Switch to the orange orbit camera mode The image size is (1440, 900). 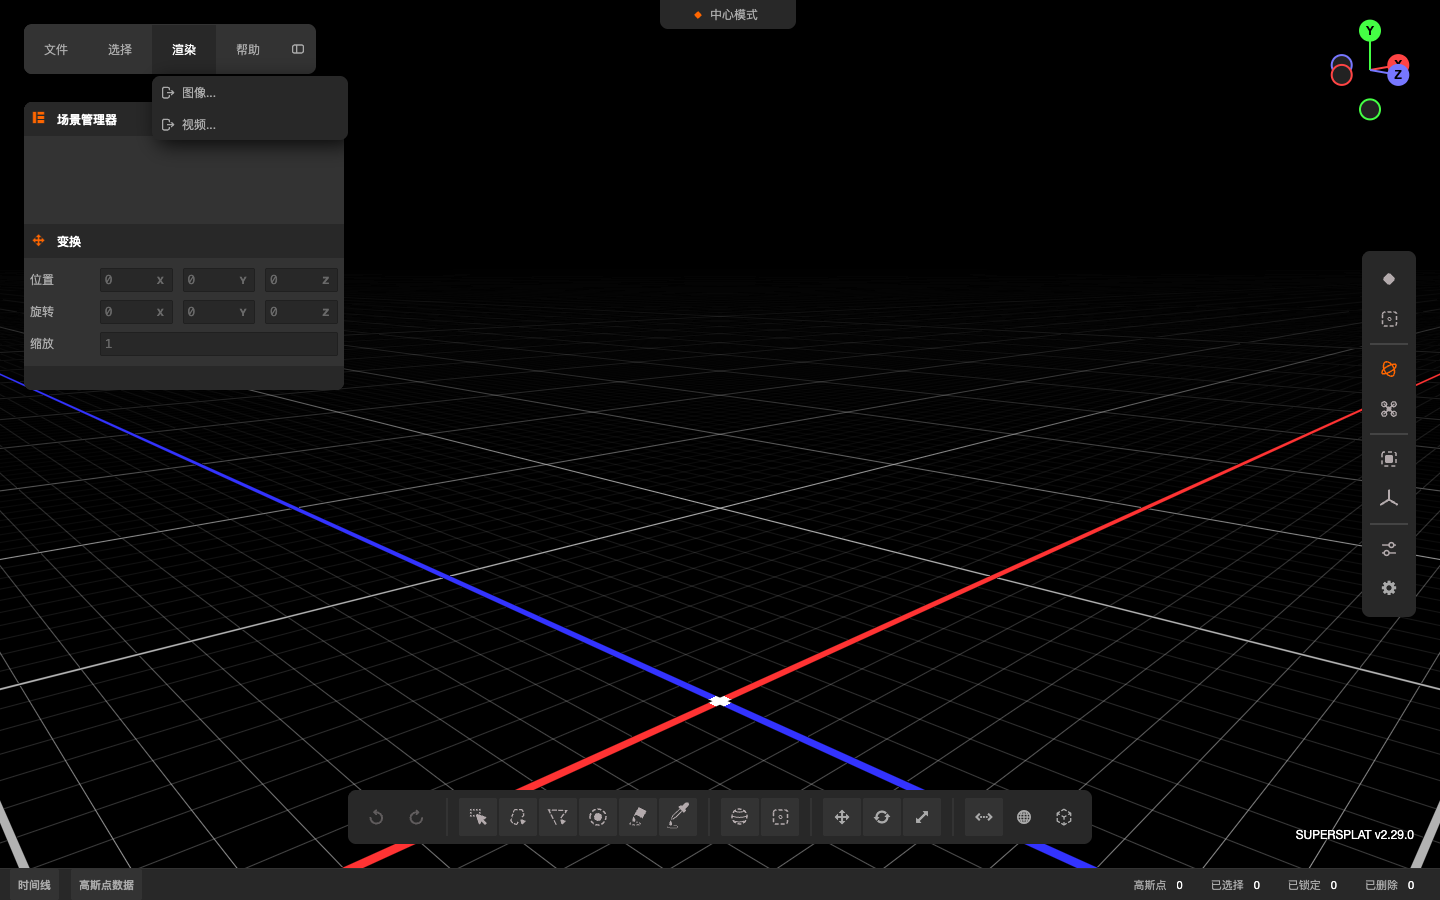pos(1389,369)
